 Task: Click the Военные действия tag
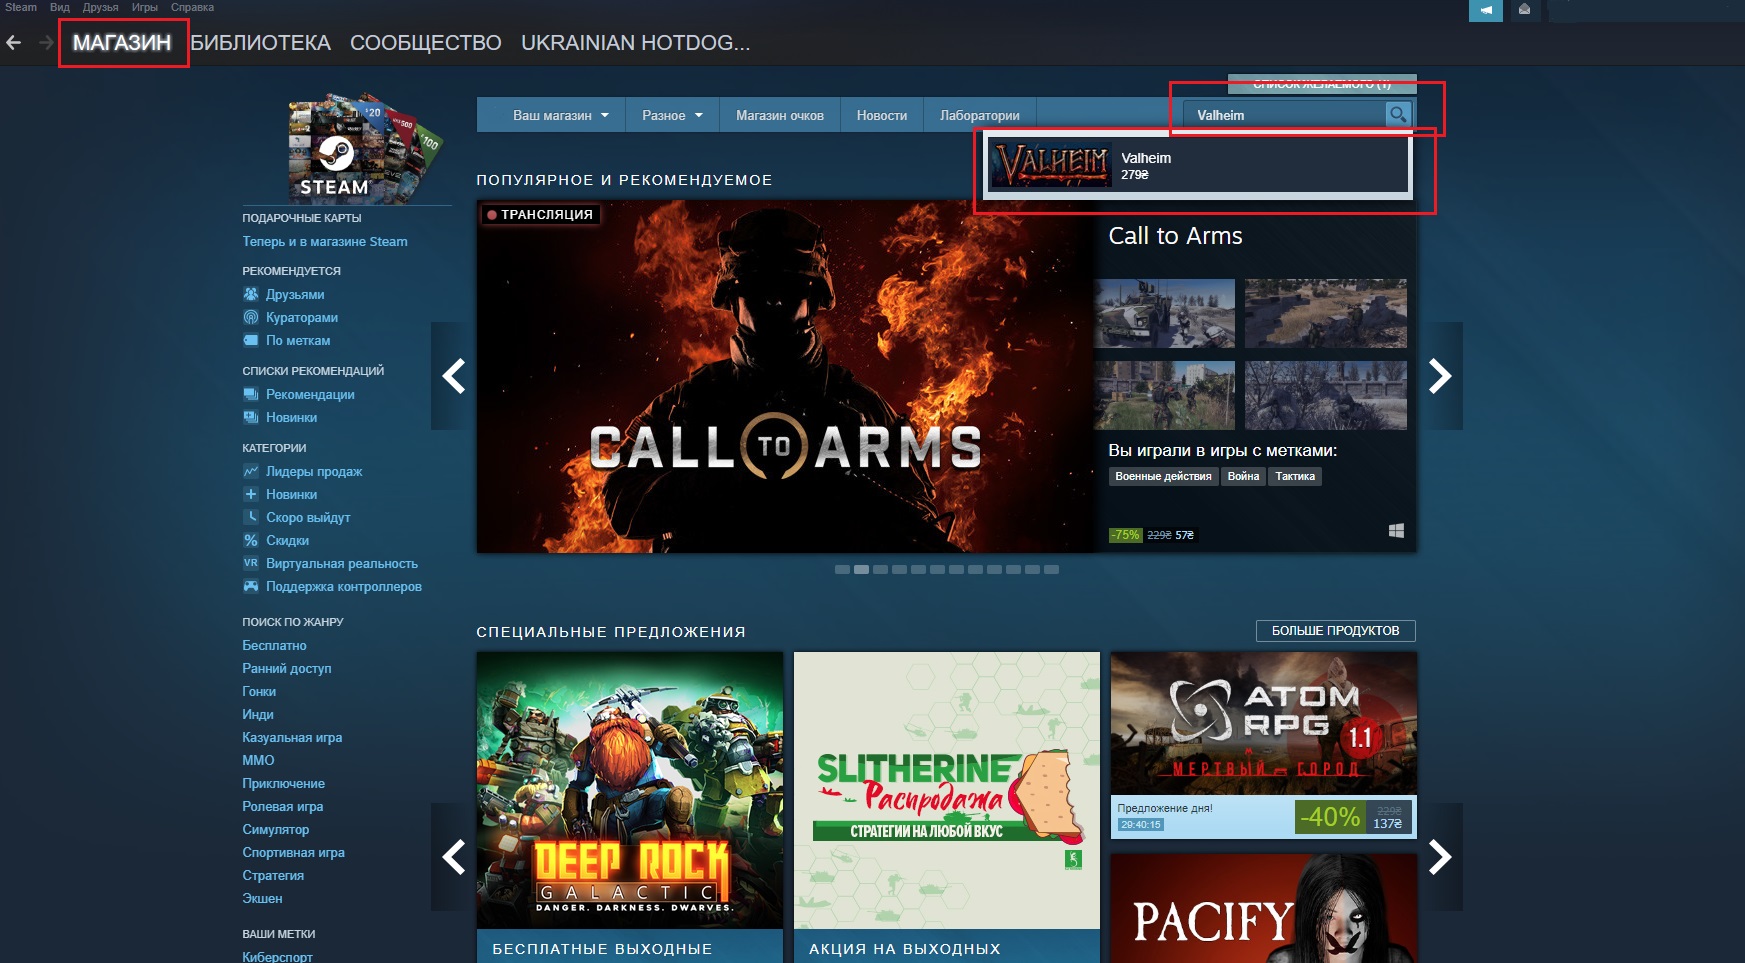1163,476
